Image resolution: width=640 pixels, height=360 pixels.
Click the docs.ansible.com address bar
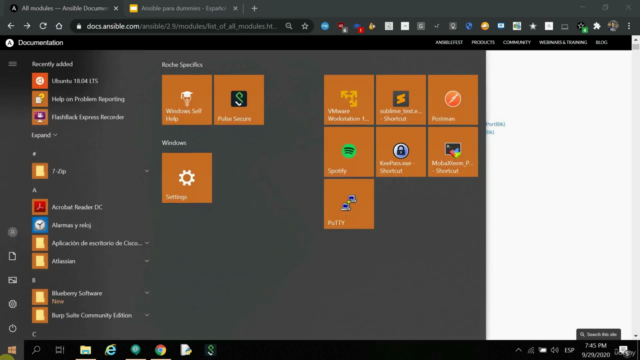pyautogui.click(x=182, y=26)
